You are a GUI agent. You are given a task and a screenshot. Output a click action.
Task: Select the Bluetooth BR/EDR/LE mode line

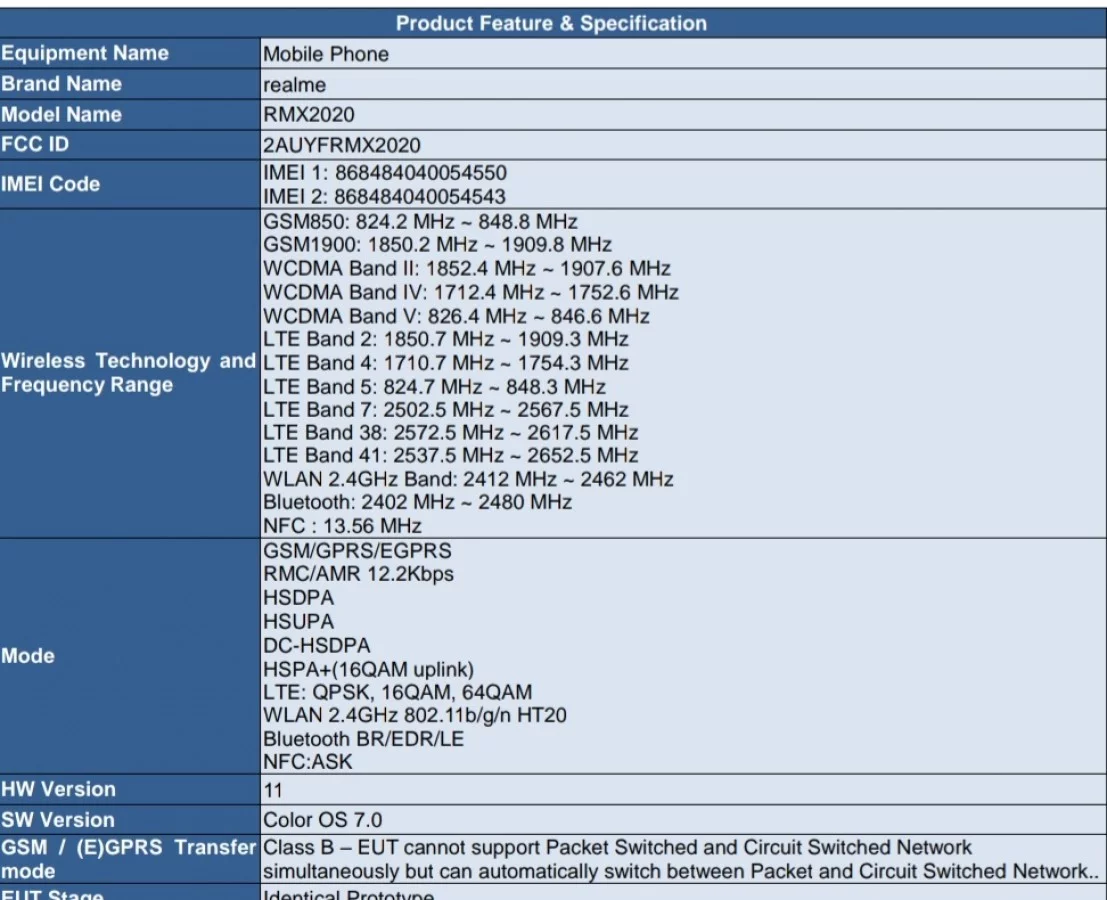[x=363, y=740]
